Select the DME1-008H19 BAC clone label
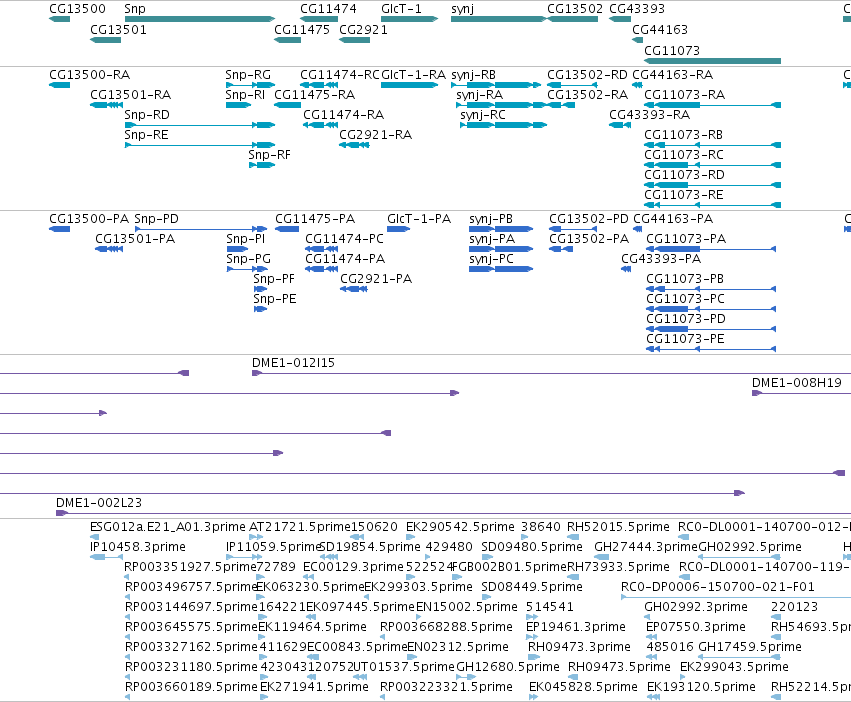The width and height of the screenshot is (851, 702). [x=796, y=383]
